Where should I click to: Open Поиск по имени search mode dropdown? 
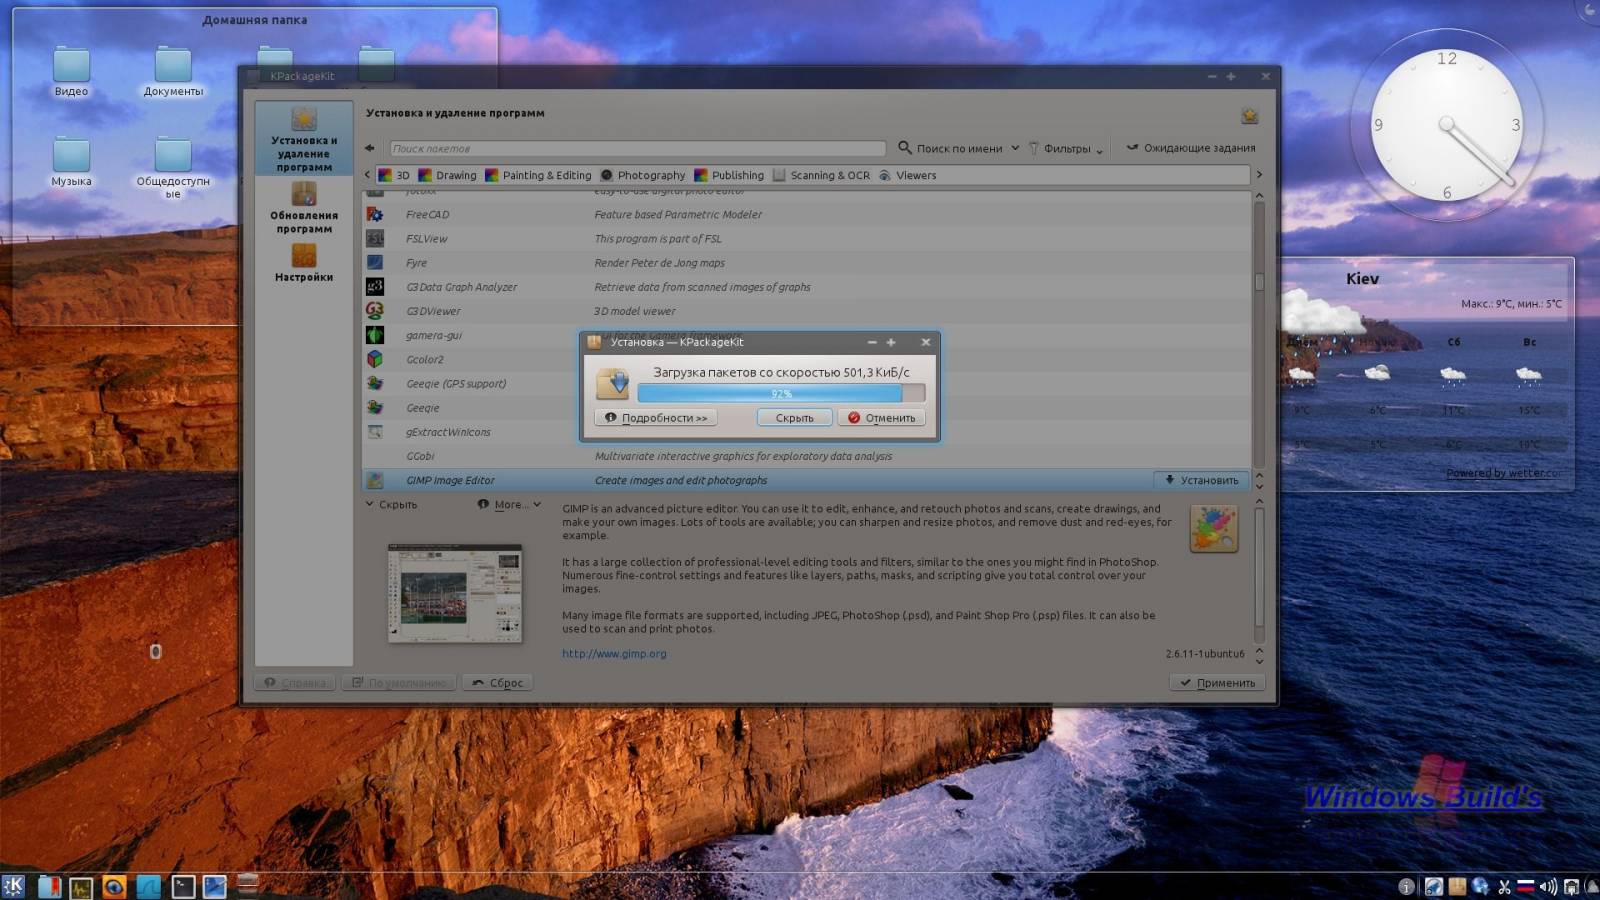coord(958,148)
